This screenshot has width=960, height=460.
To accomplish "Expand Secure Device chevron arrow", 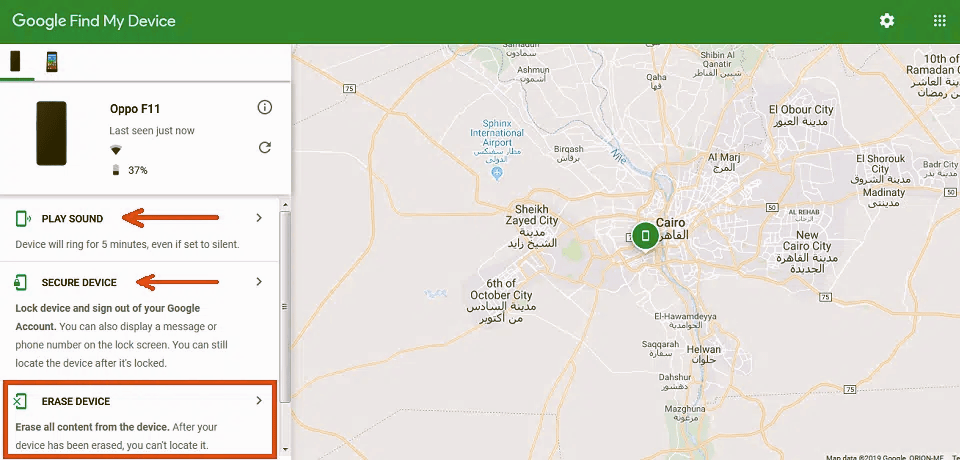I will tap(259, 282).
